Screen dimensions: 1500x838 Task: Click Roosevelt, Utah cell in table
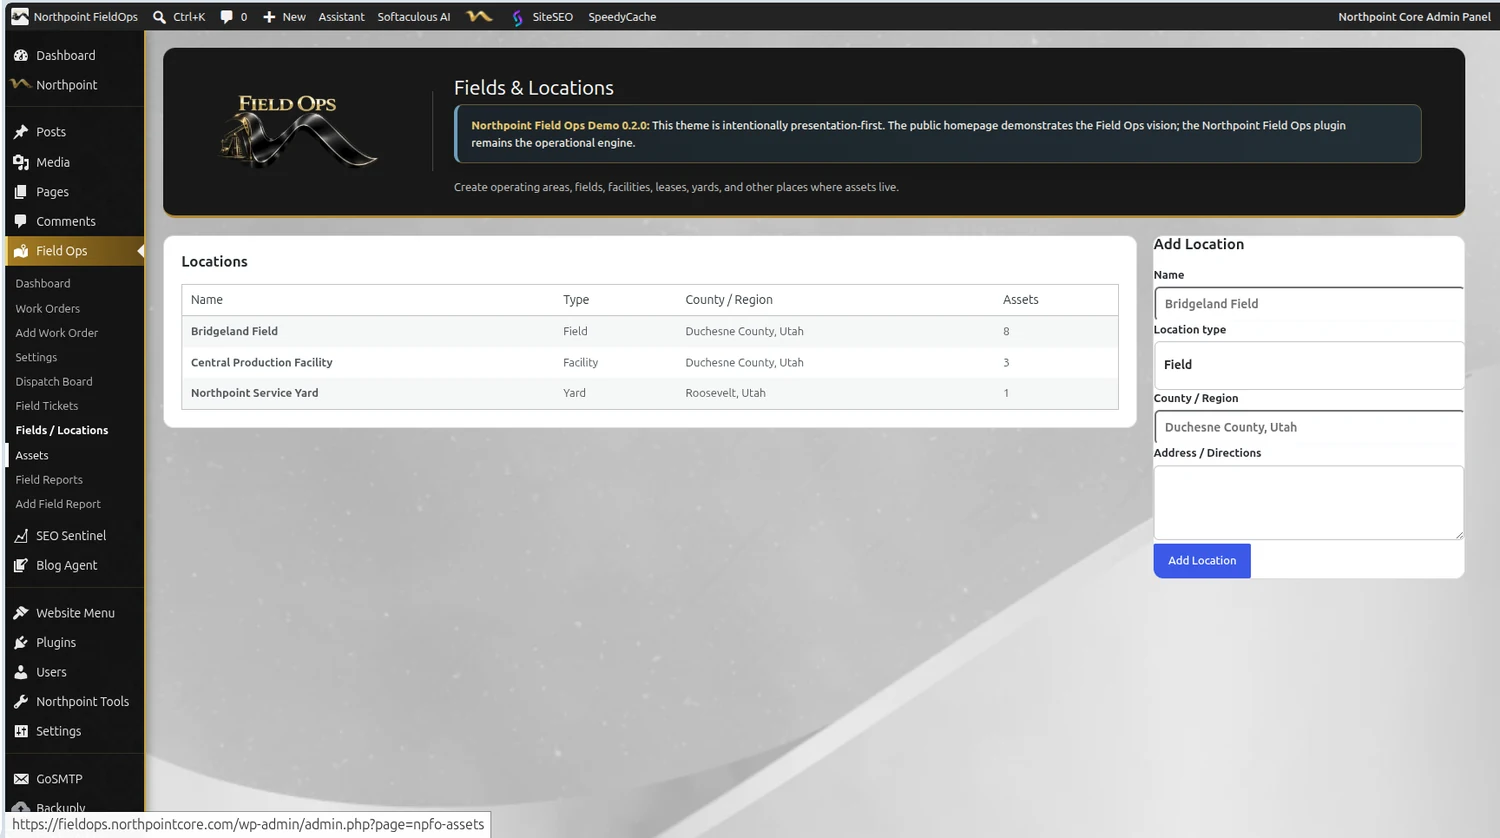click(x=725, y=393)
